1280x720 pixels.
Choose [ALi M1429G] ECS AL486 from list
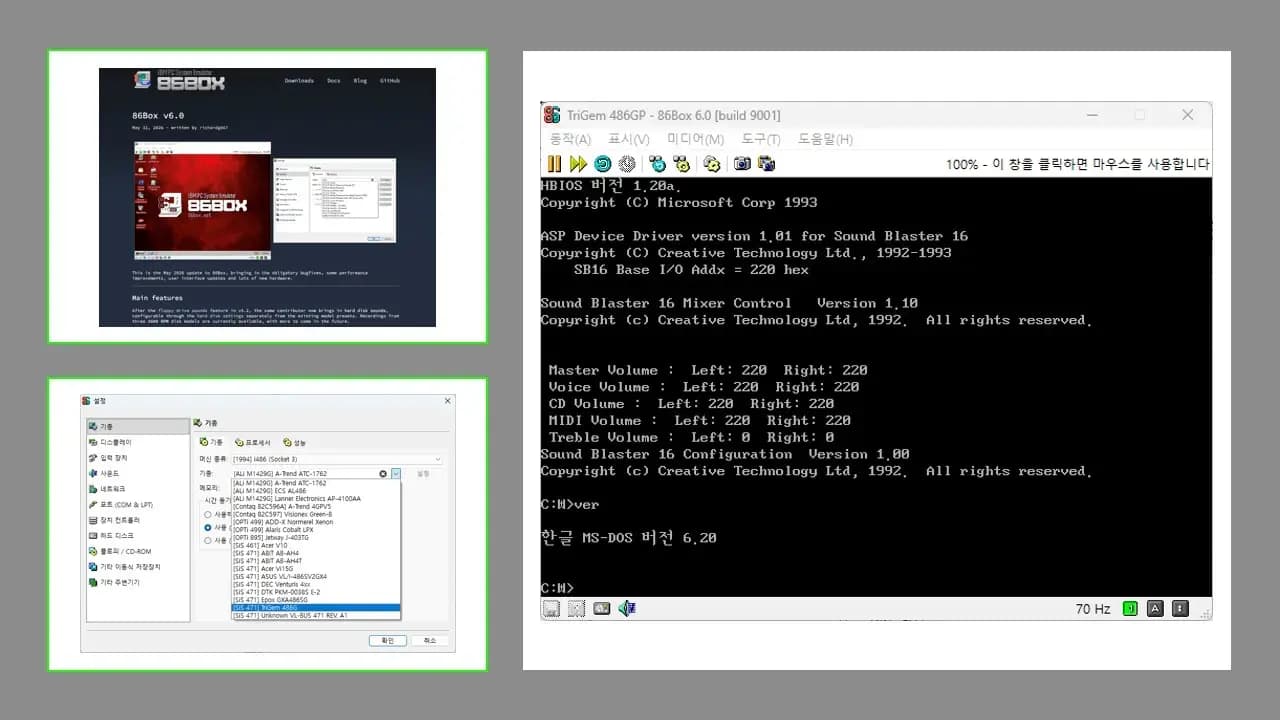[x=316, y=491]
